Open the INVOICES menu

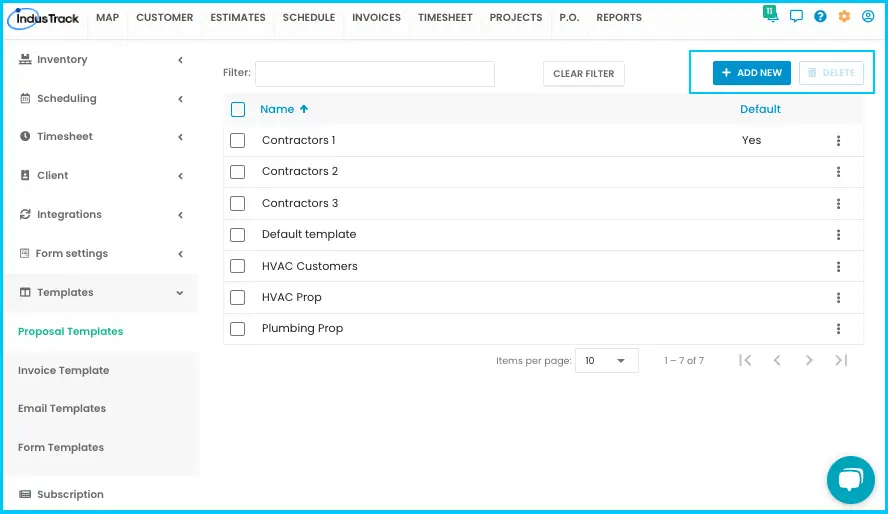click(376, 18)
